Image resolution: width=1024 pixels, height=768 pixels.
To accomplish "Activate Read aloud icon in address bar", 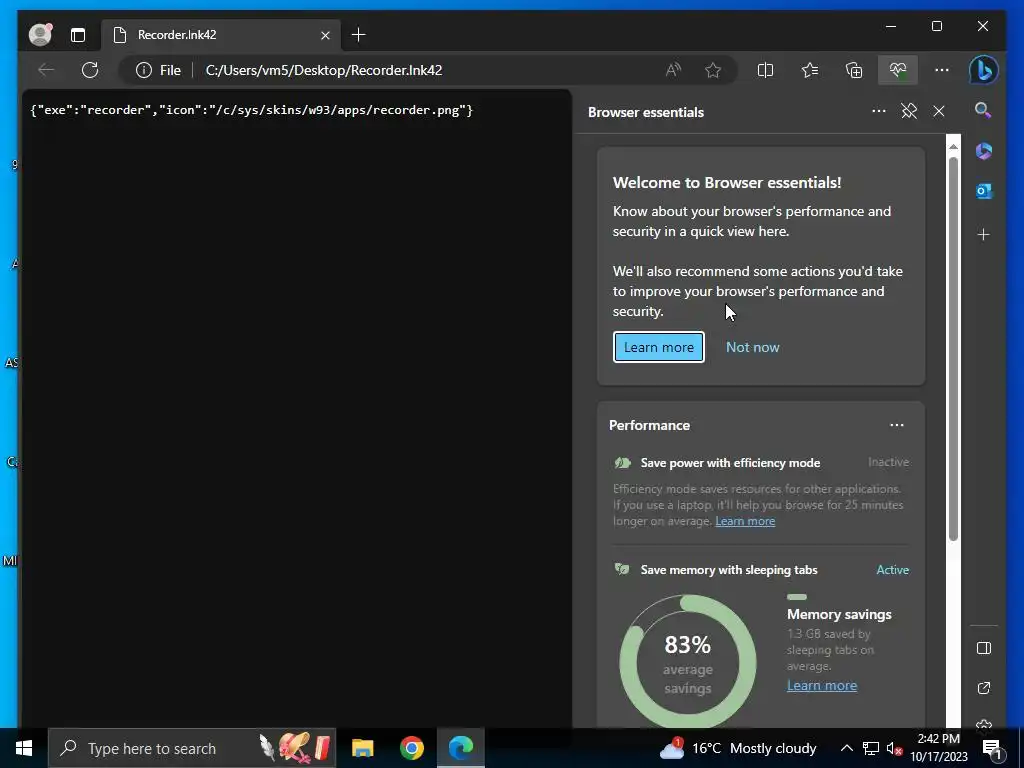I will click(x=673, y=70).
